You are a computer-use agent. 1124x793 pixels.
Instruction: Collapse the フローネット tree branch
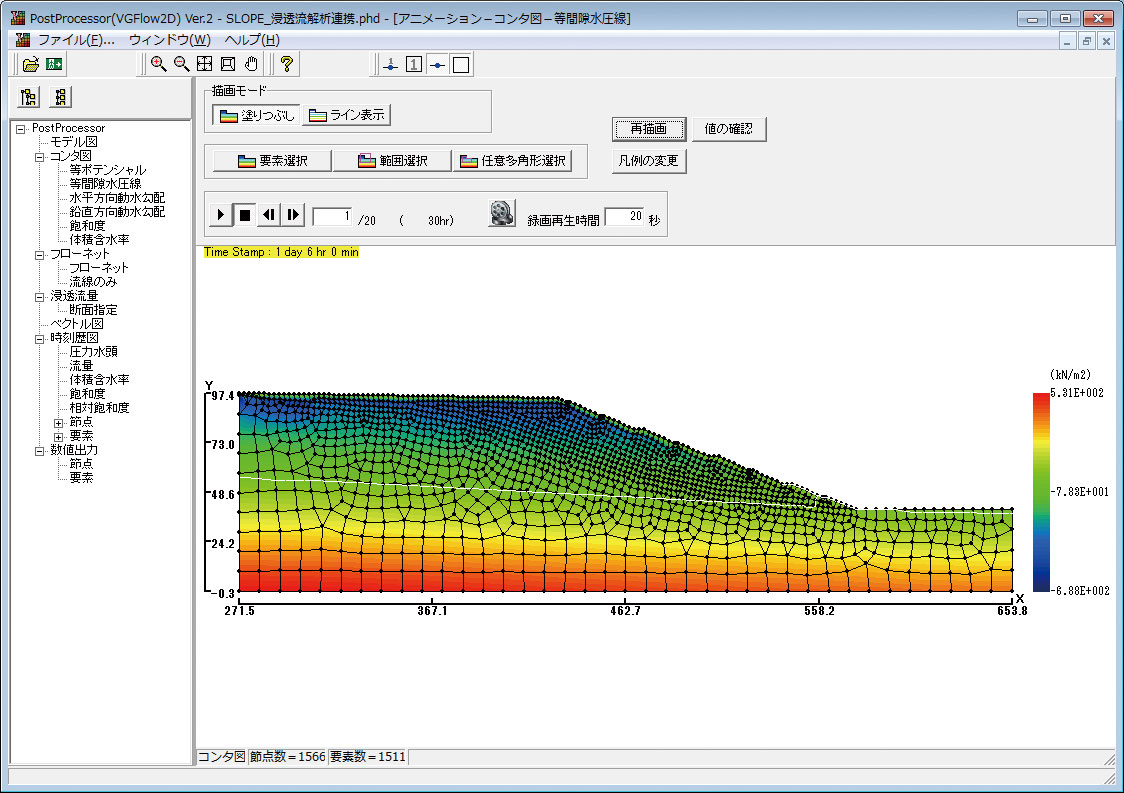pos(39,254)
